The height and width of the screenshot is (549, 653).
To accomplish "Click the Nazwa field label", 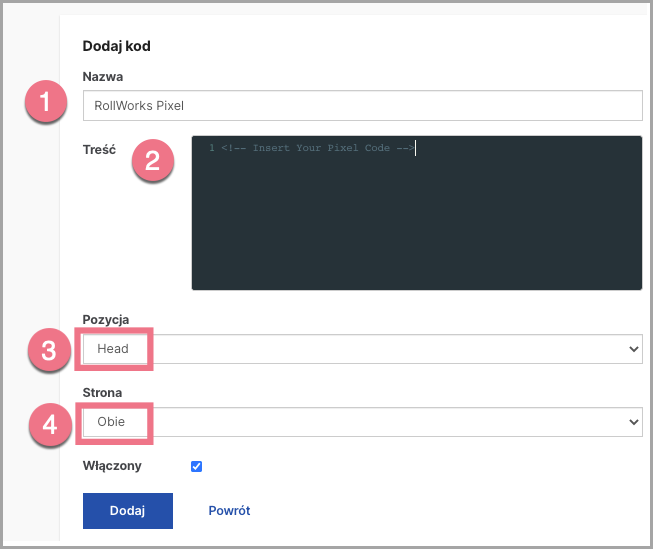I will coord(103,77).
